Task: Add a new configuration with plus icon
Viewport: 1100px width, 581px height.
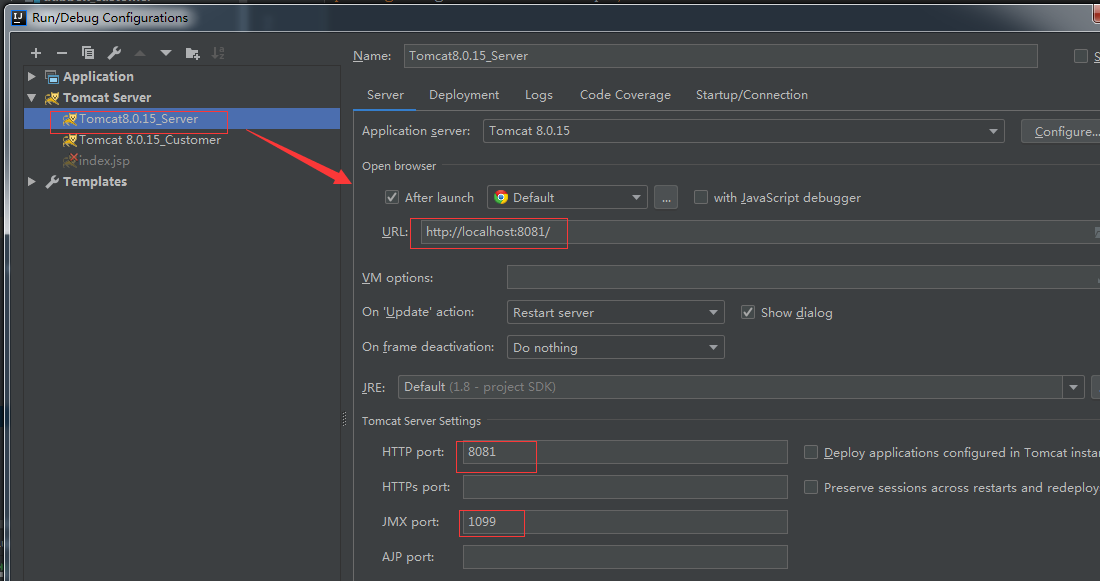Action: (x=36, y=53)
